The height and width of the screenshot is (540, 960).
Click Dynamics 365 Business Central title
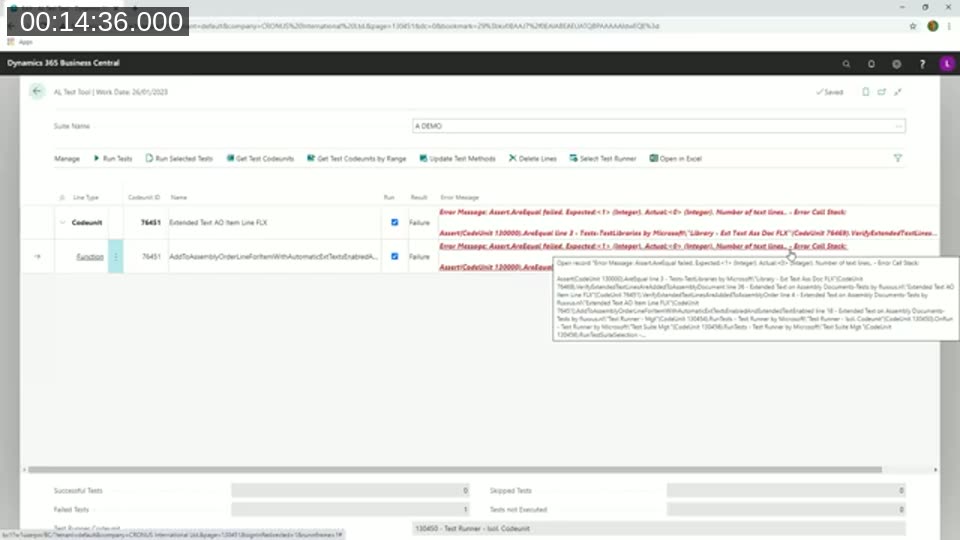click(x=63, y=63)
